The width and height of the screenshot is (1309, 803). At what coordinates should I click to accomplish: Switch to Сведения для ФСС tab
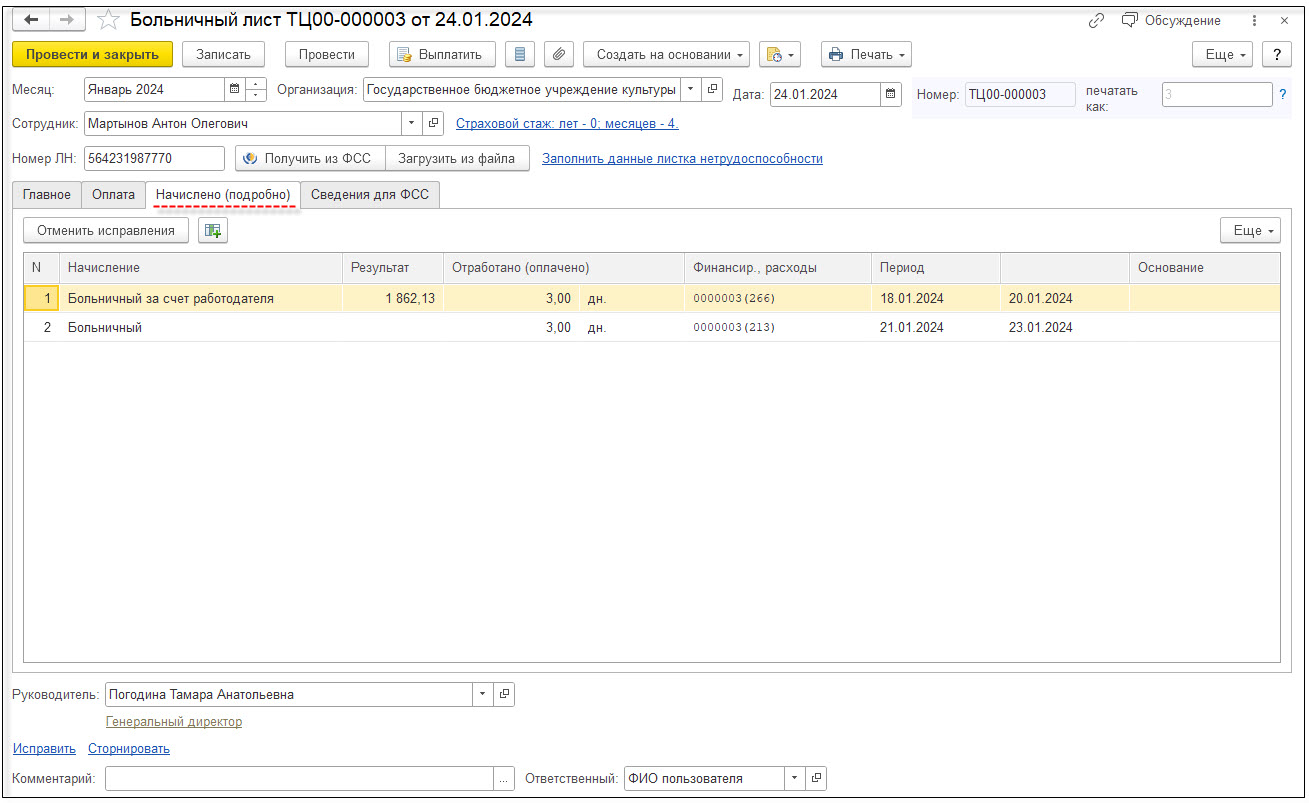[x=370, y=195]
